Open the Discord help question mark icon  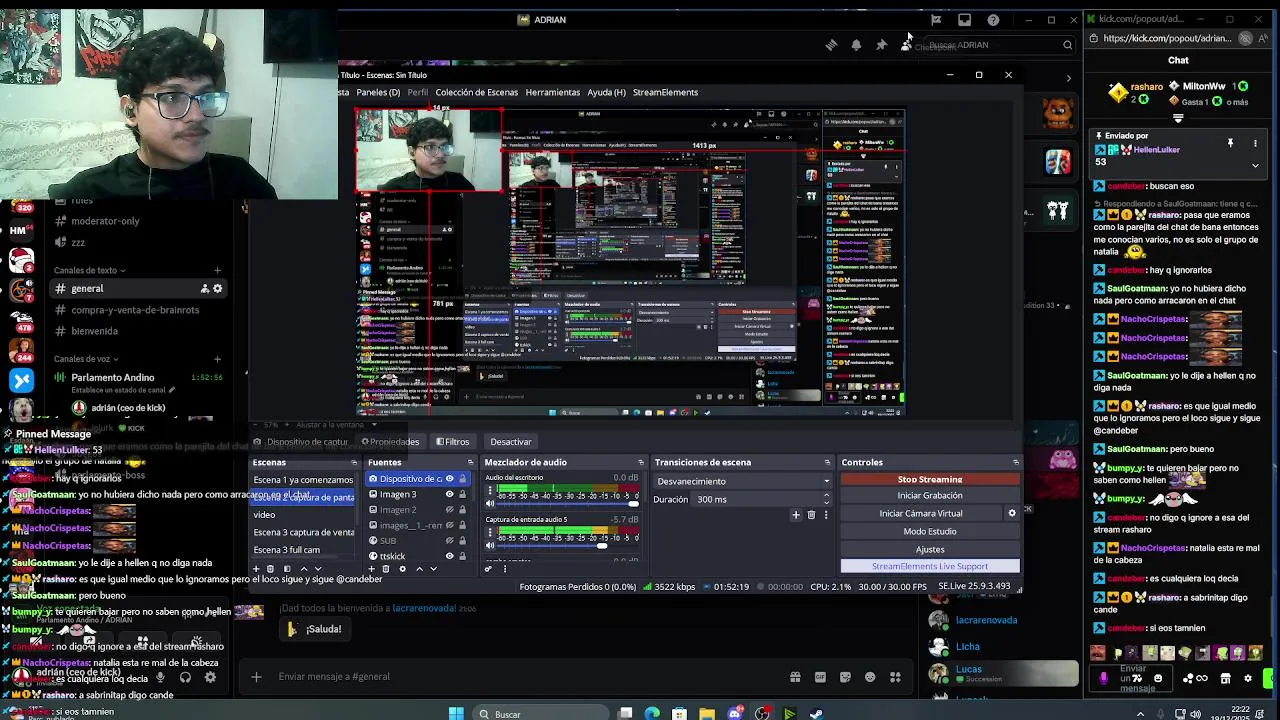click(993, 20)
